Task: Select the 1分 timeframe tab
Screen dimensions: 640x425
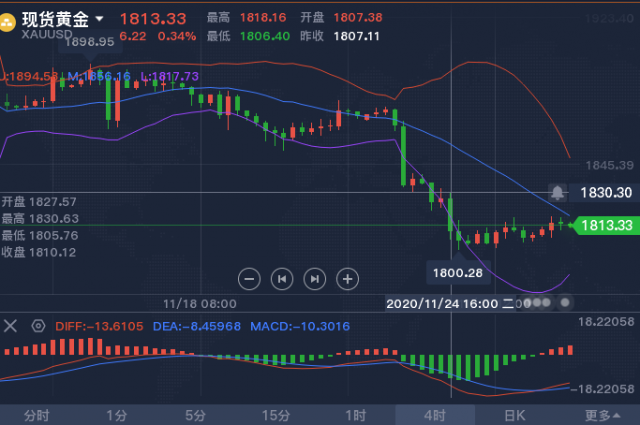Action: point(117,415)
